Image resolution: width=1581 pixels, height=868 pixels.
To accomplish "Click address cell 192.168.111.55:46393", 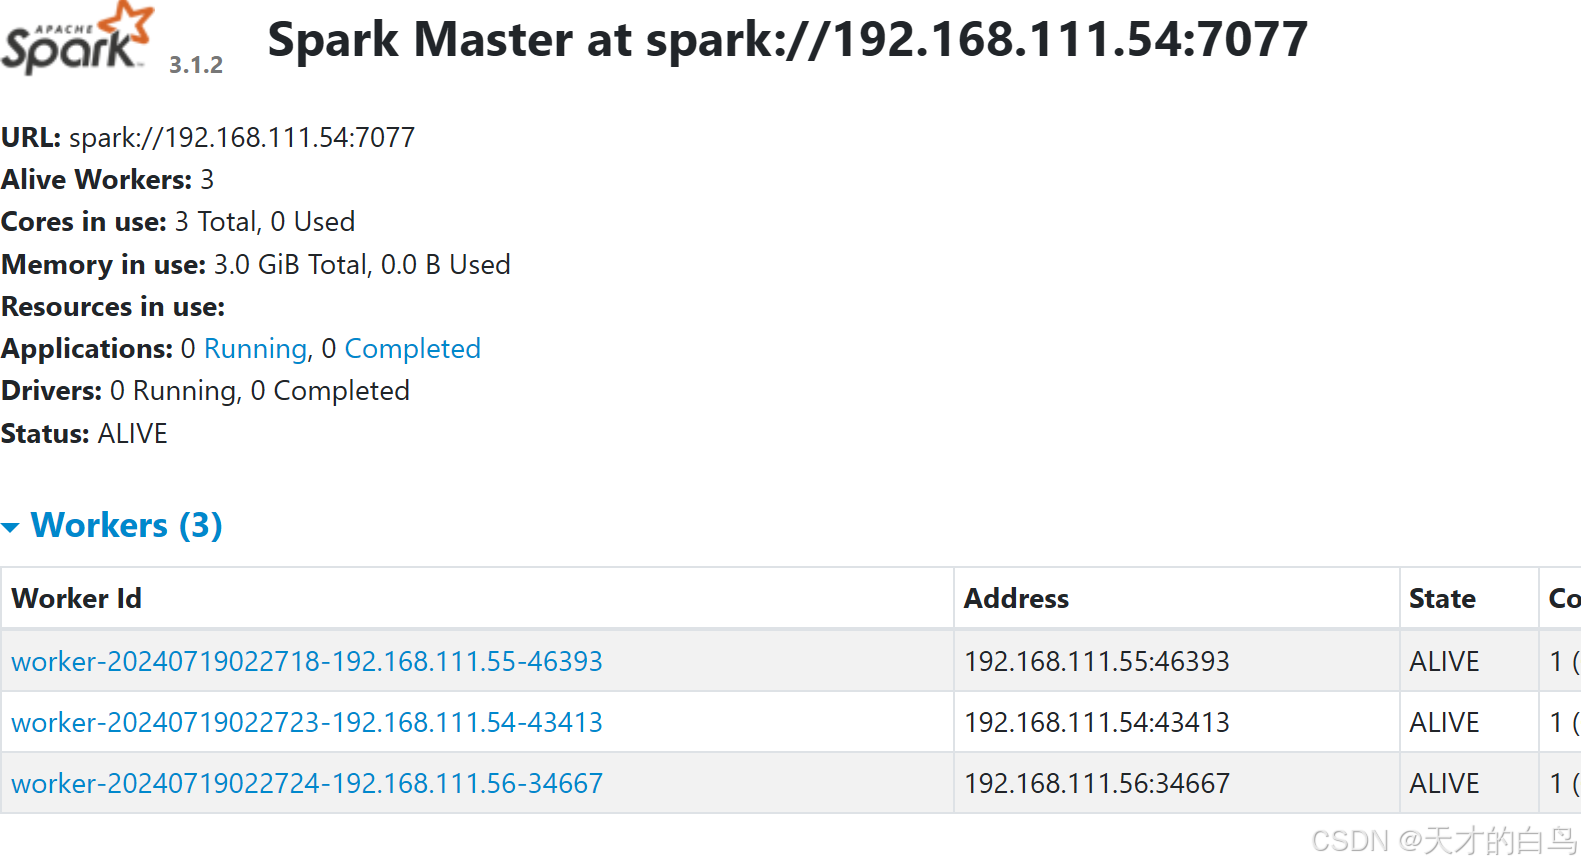I will coord(1096,661).
